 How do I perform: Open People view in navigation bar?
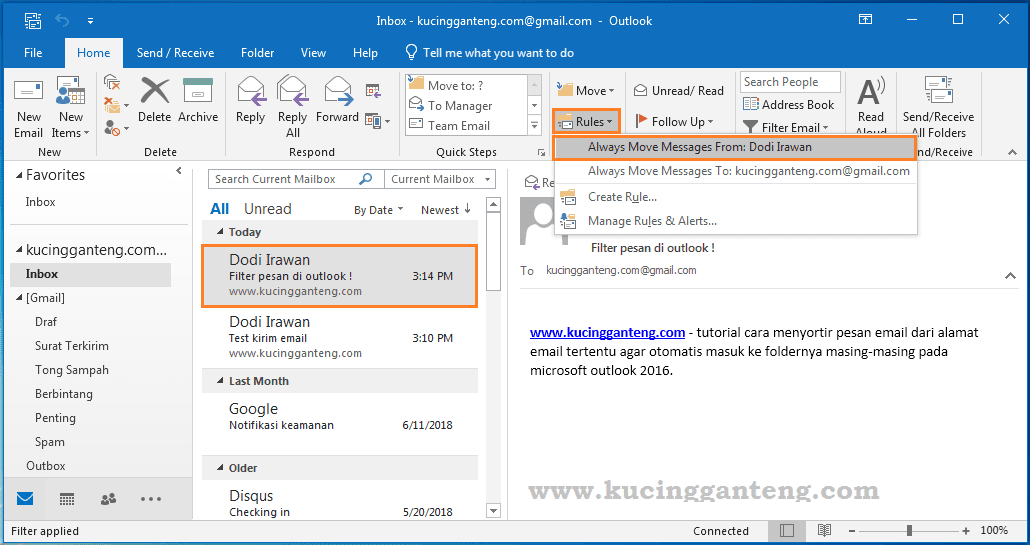click(109, 499)
